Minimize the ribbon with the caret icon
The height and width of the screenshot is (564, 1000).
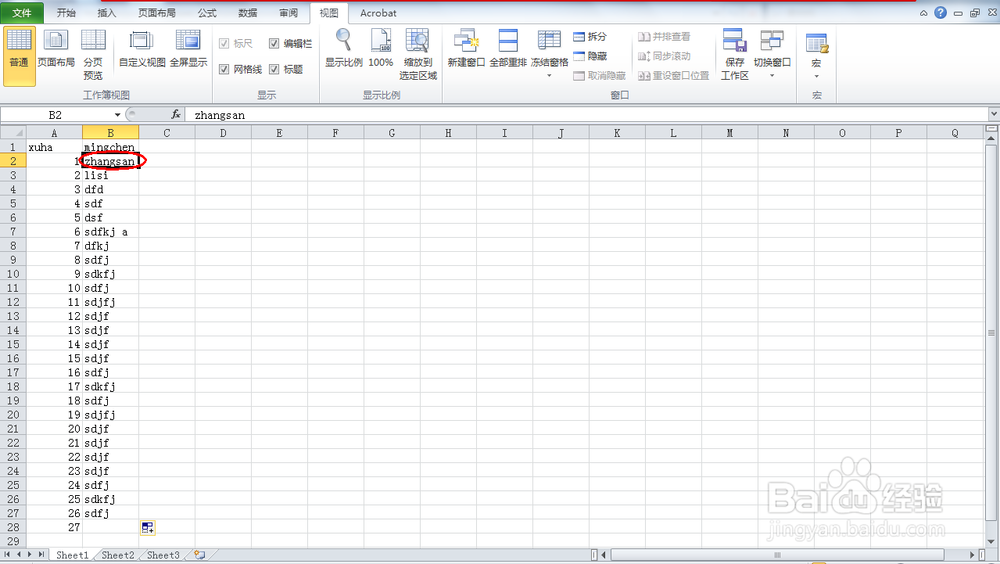pyautogui.click(x=923, y=13)
